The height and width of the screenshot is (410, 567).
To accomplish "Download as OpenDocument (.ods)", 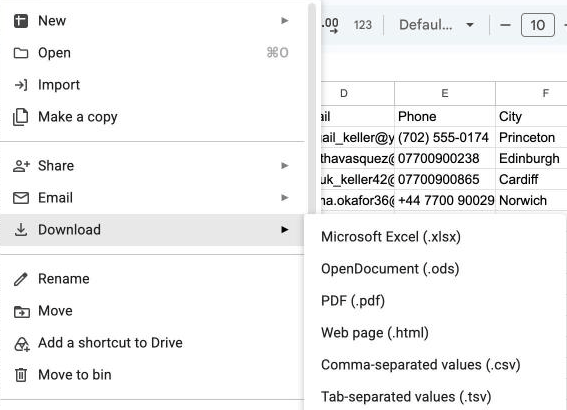I will [x=435, y=269].
